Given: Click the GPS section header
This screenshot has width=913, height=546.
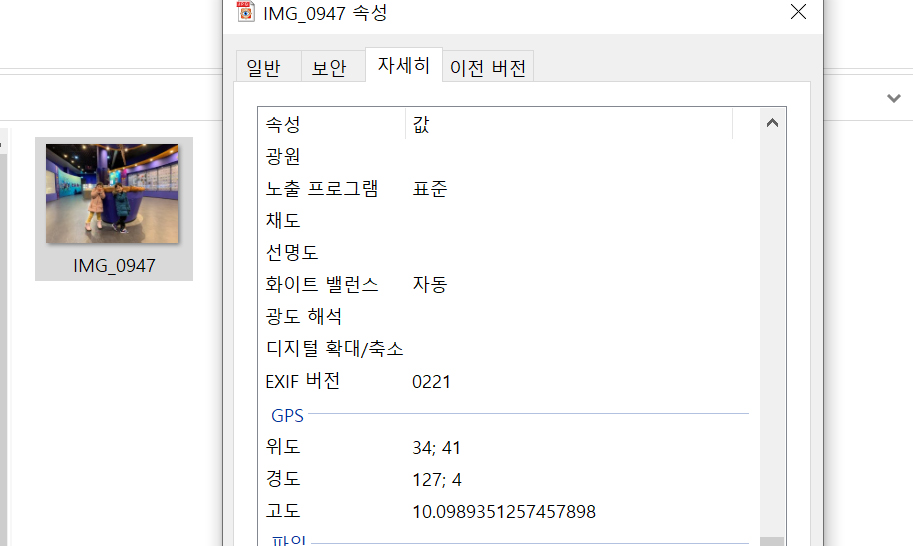Looking at the screenshot, I should (287, 416).
